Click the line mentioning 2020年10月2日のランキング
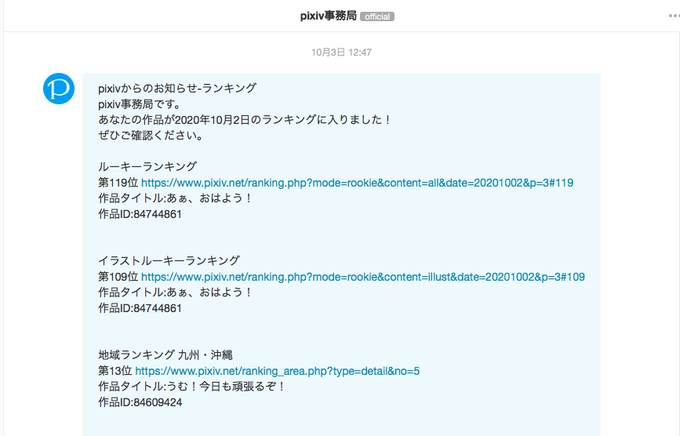The width and height of the screenshot is (680, 436). [245, 120]
